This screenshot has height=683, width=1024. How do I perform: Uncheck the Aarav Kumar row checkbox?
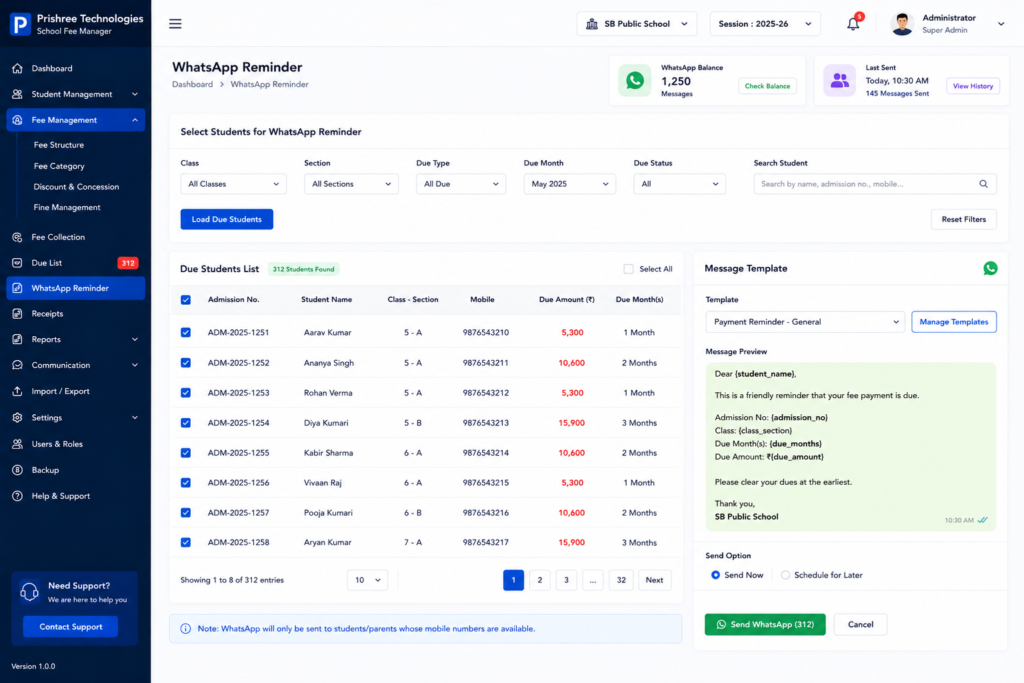point(186,332)
